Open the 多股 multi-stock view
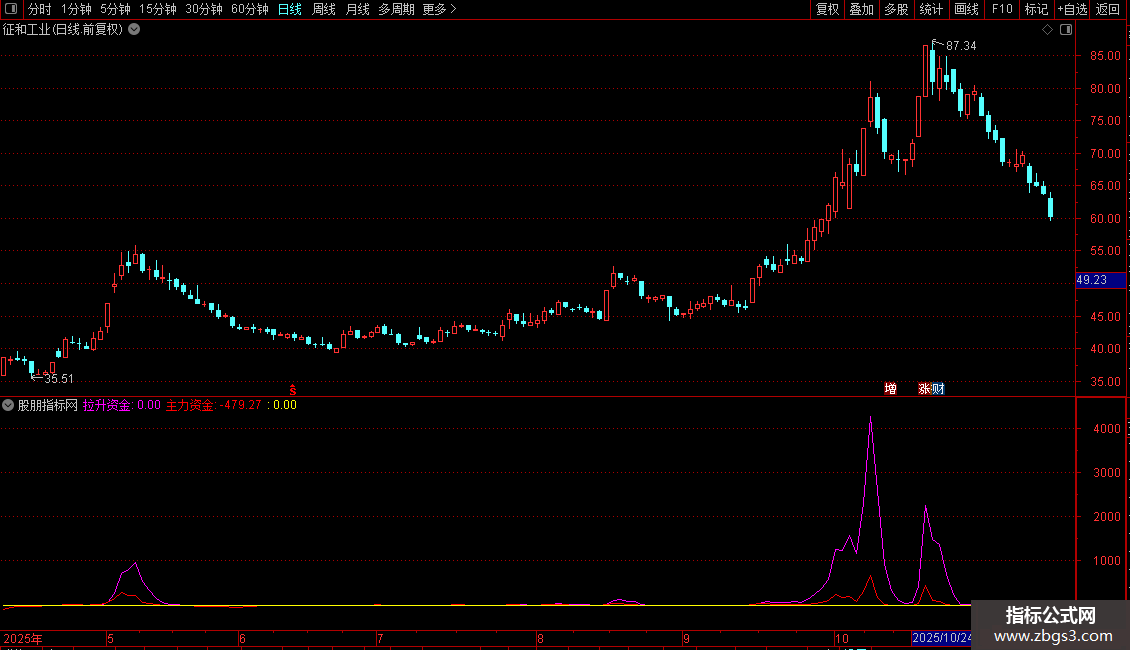Image resolution: width=1130 pixels, height=650 pixels. click(896, 9)
